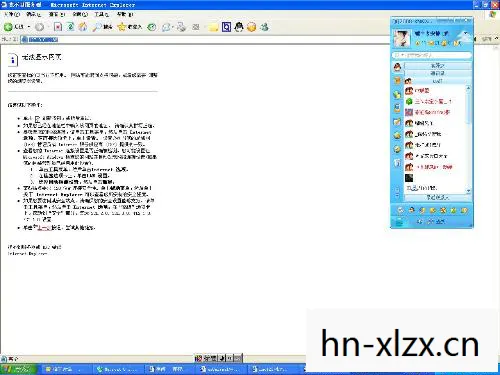Click the Stop icon in IE toolbar

click(58, 27)
